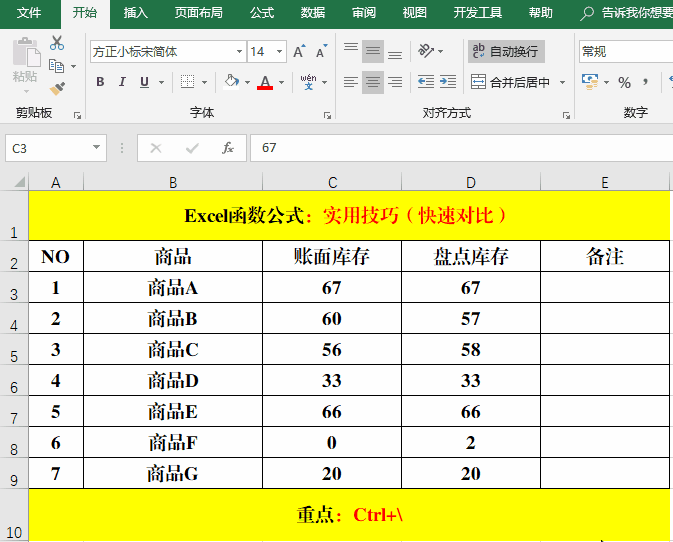Click the Orientation text angle icon
The height and width of the screenshot is (542, 673).
click(427, 51)
